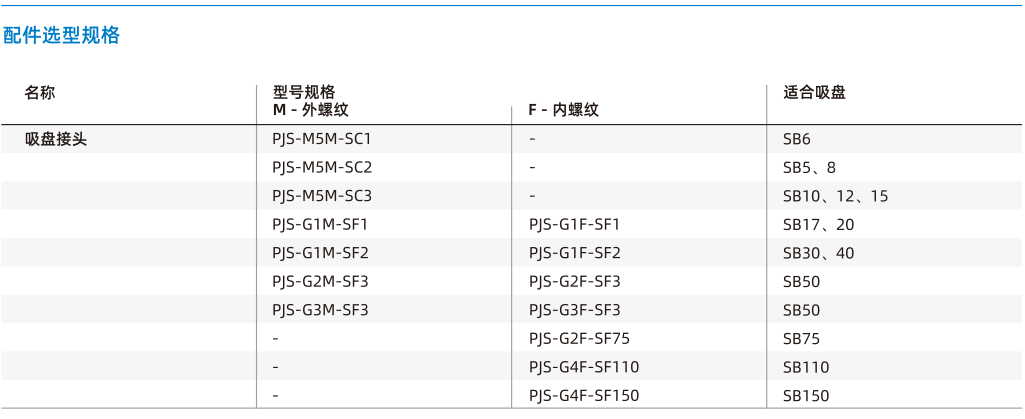Select the M - 外螺纹 sub-header
Viewport: 1025px width, 419px height.
[x=311, y=110]
